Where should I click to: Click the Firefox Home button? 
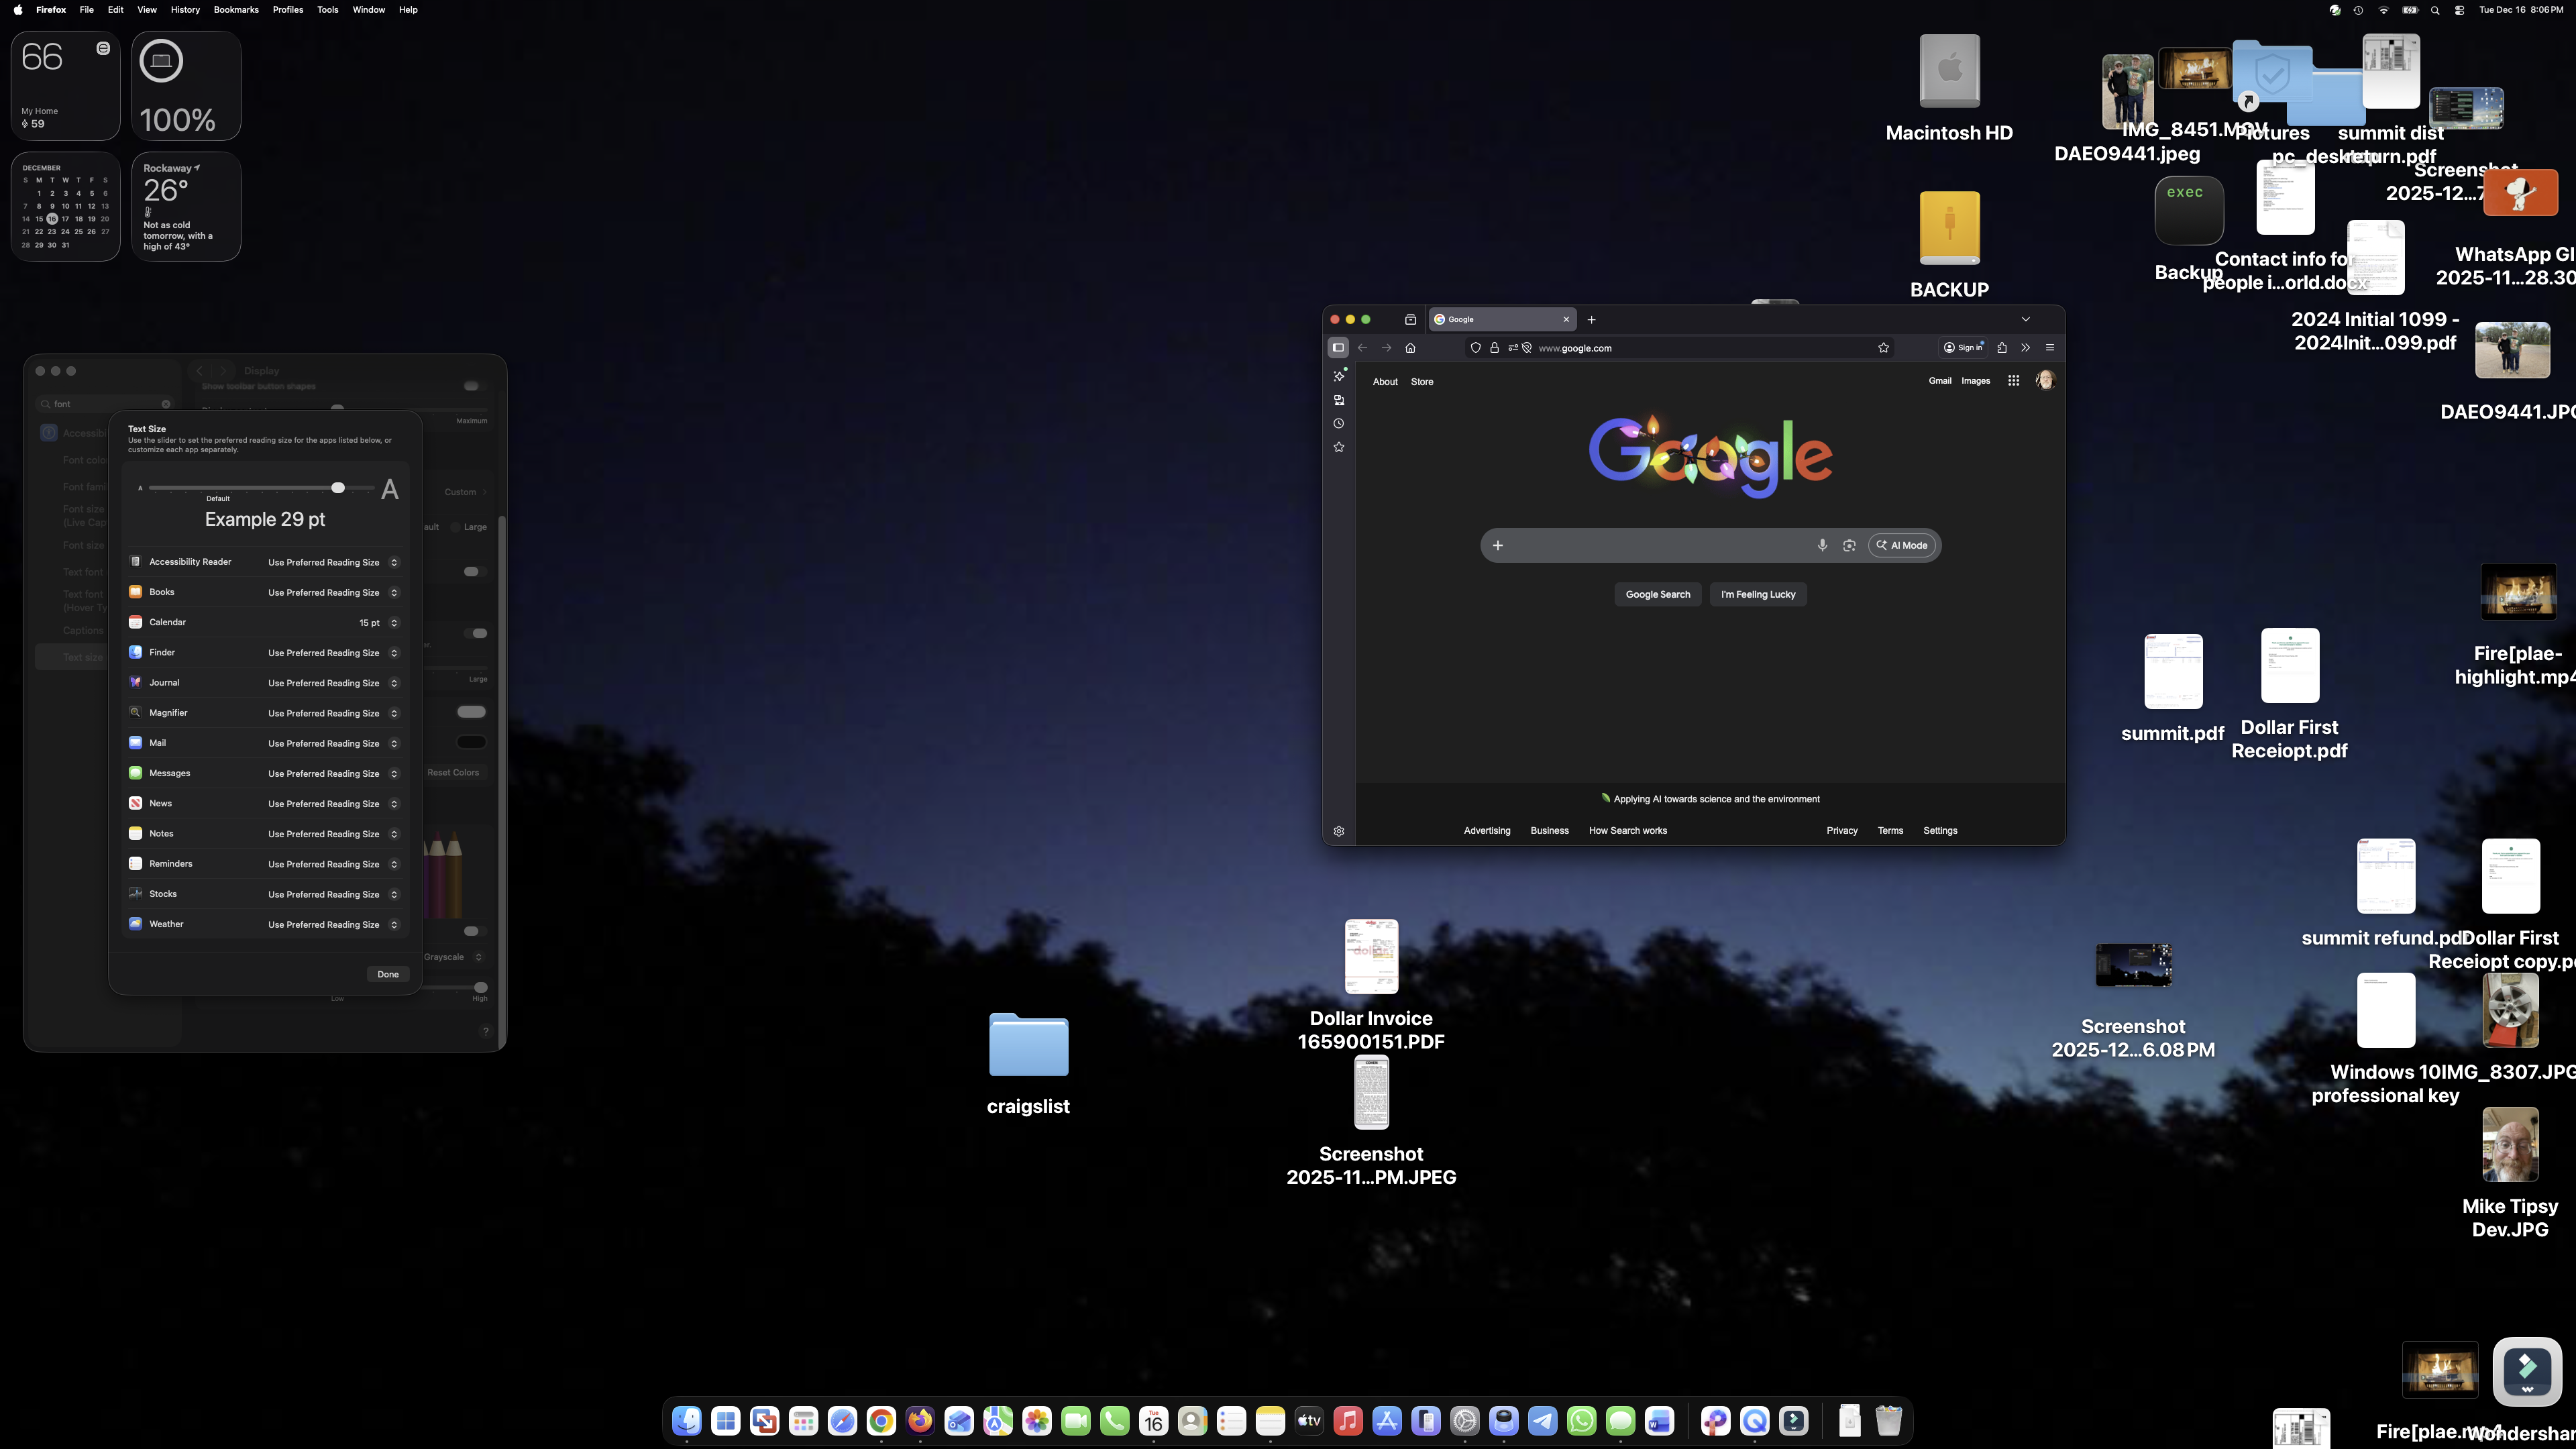pos(1410,348)
